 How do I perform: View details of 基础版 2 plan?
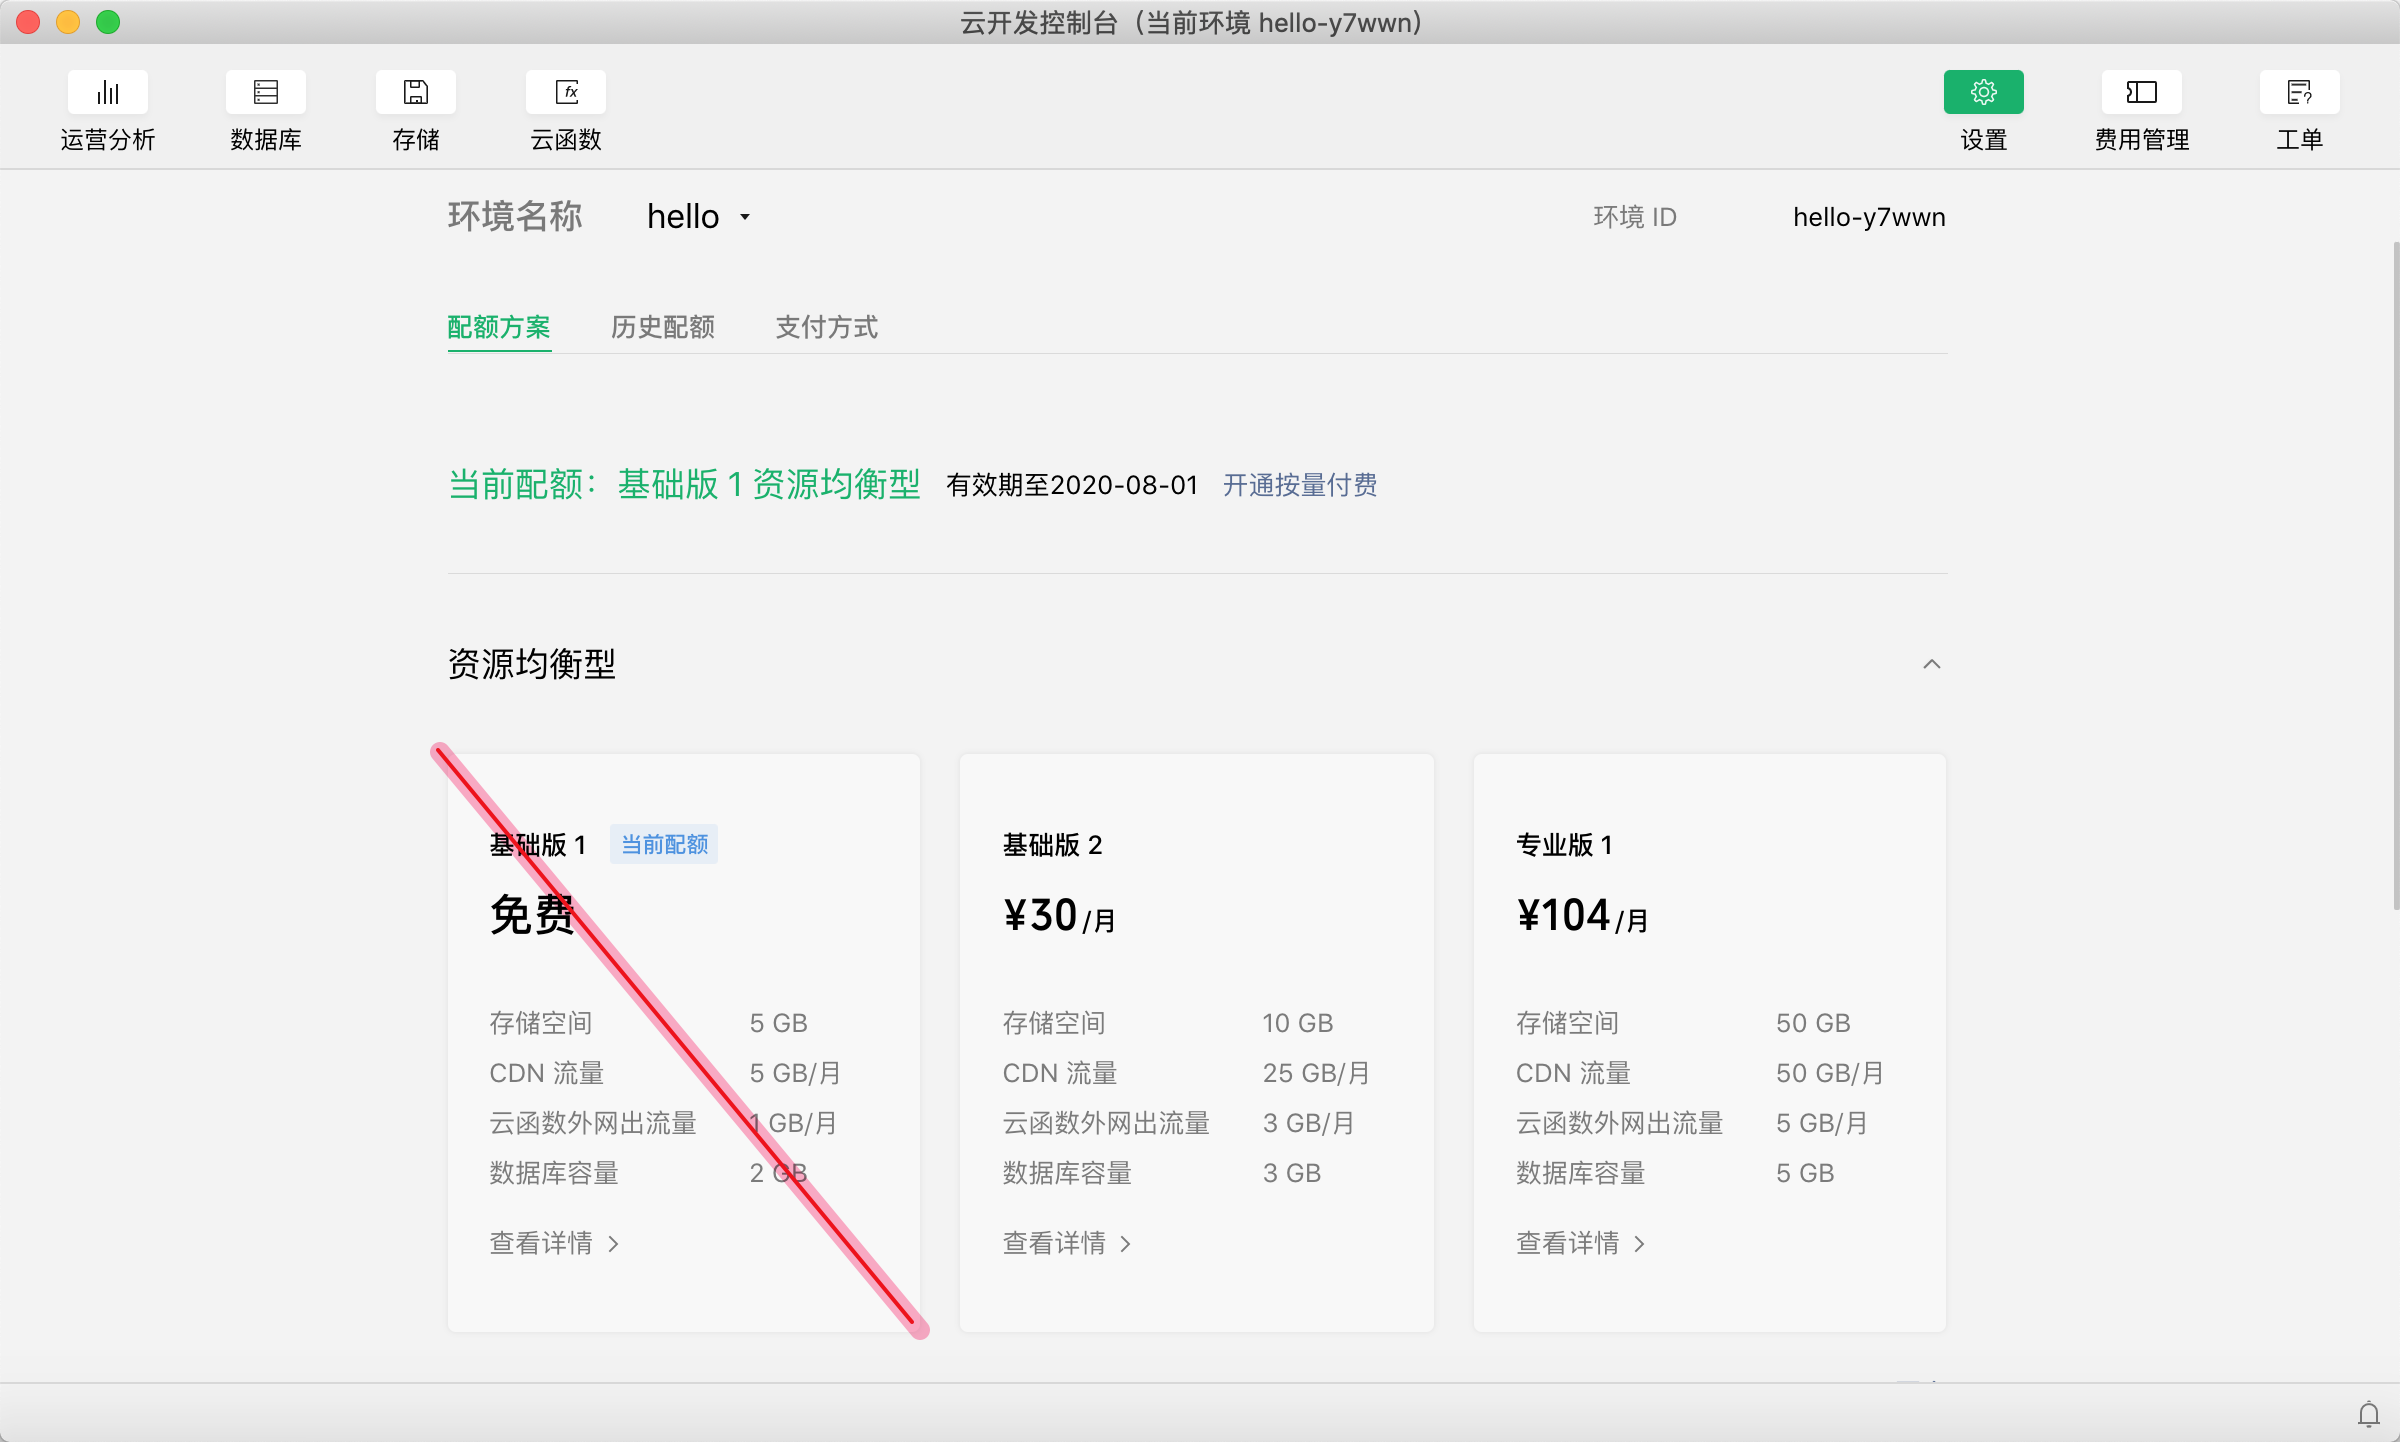(1066, 1243)
